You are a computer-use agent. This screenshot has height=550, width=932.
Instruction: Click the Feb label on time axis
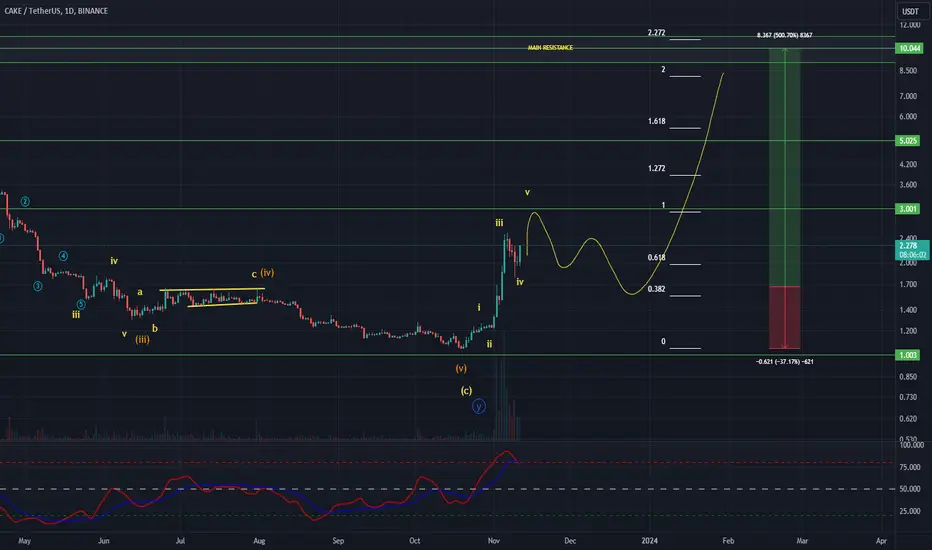(728, 540)
